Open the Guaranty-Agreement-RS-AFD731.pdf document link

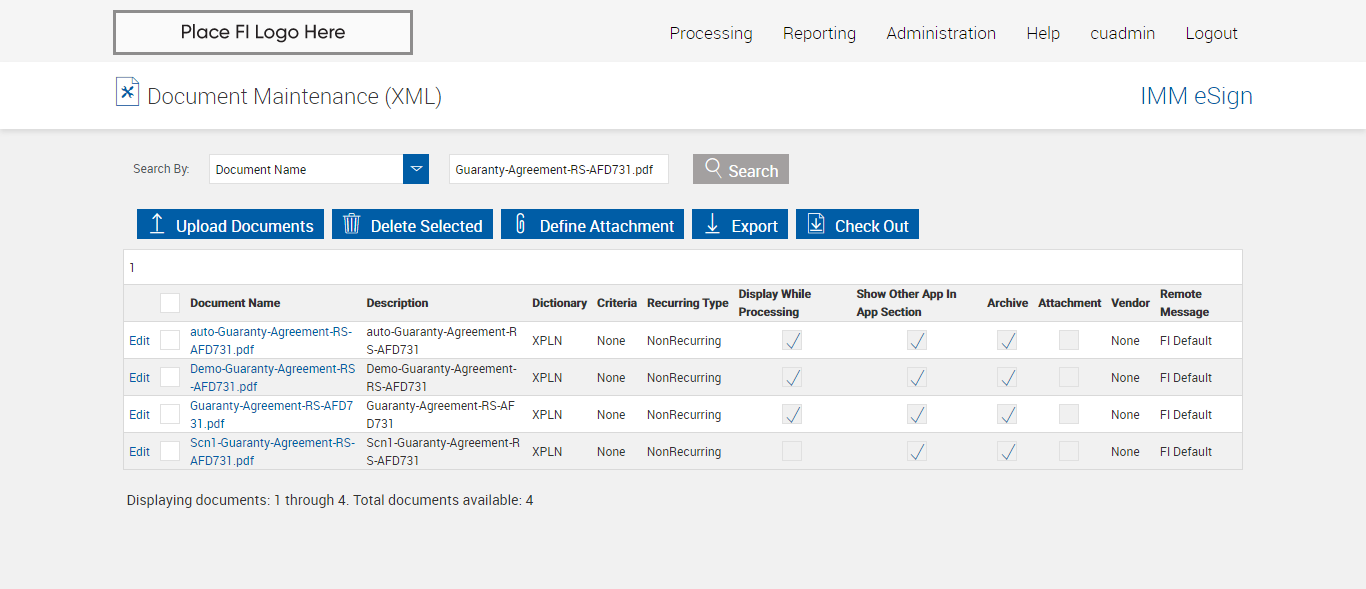click(x=271, y=414)
